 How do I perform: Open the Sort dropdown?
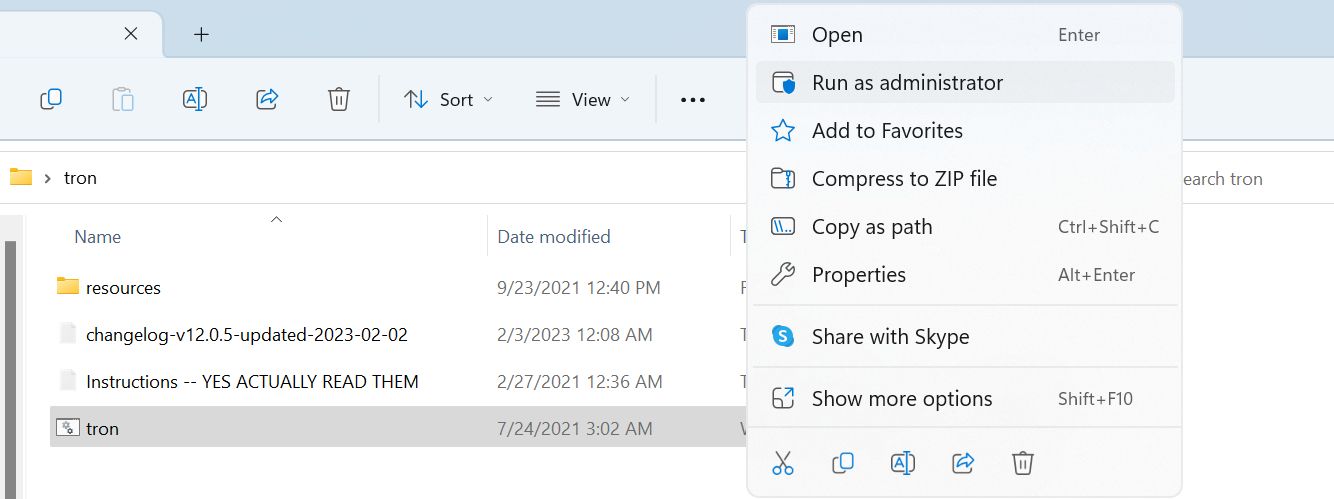pos(448,99)
